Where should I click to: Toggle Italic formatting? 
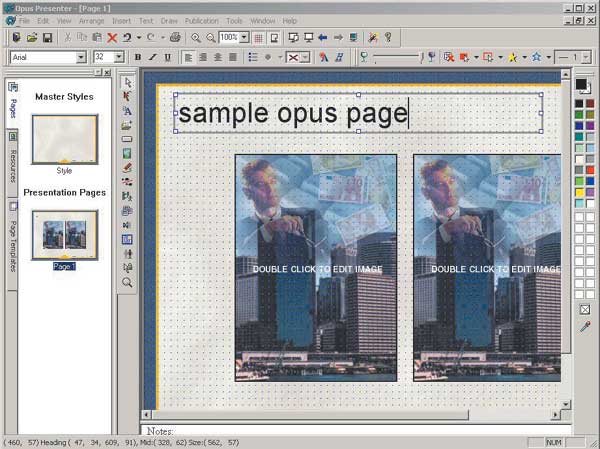coord(153,57)
